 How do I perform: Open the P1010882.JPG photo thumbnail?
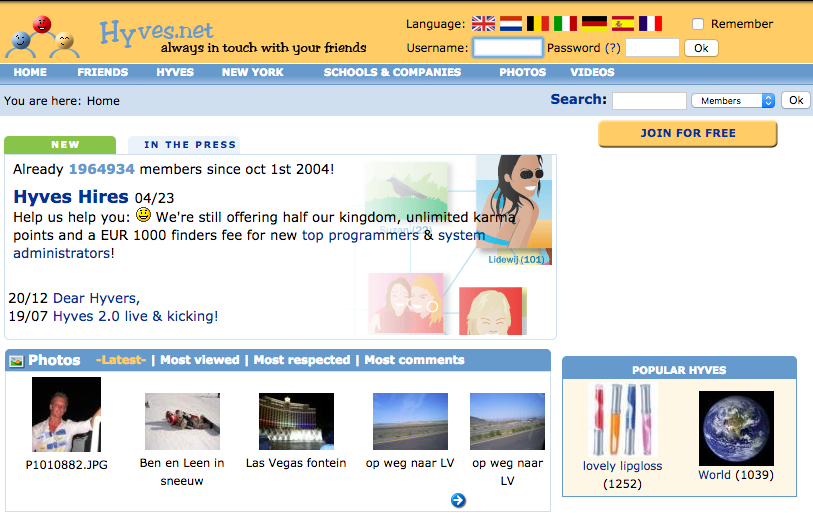tap(66, 414)
